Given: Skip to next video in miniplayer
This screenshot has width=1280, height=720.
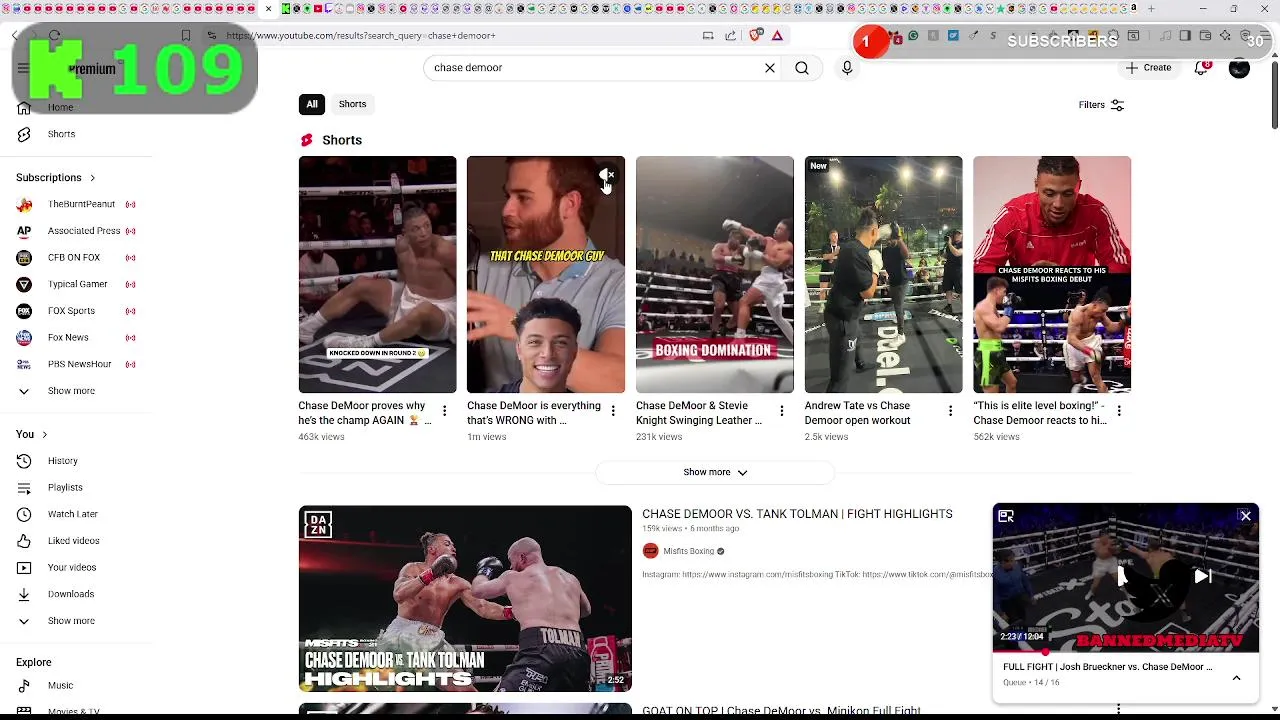Looking at the screenshot, I should pos(1203,576).
